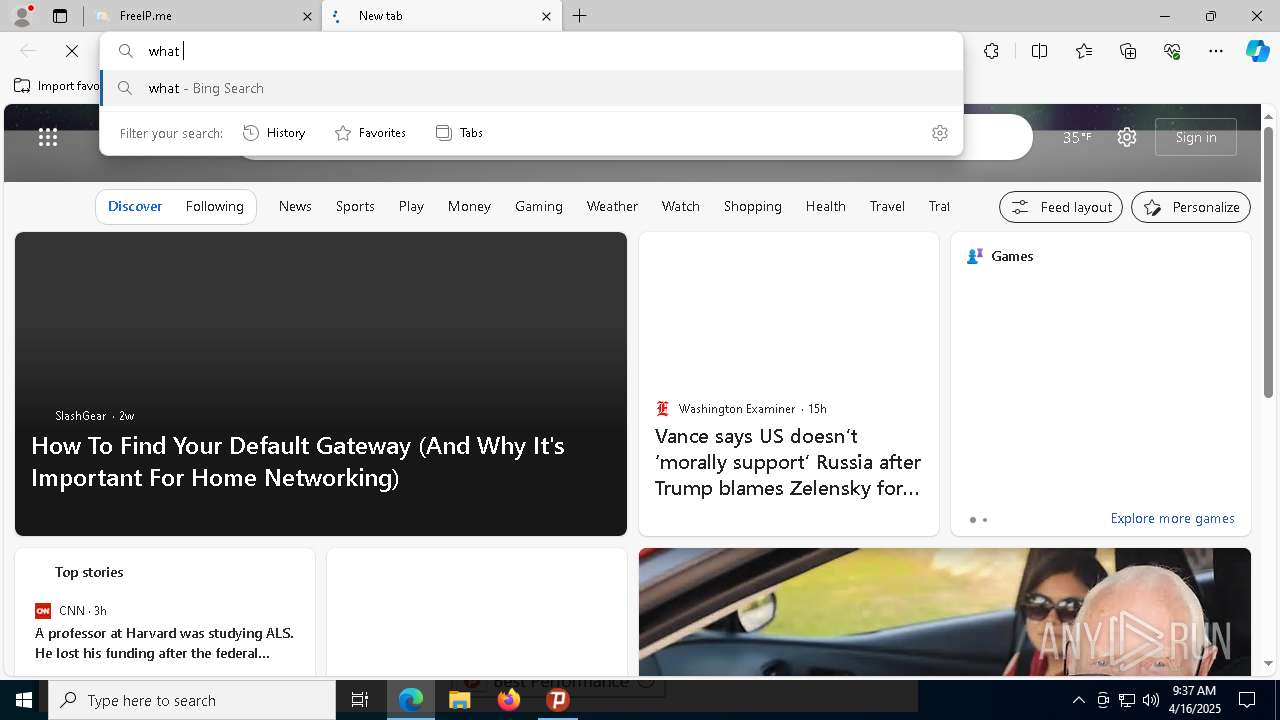Toggle Split screen icon
Image resolution: width=1280 pixels, height=720 pixels.
(1039, 51)
